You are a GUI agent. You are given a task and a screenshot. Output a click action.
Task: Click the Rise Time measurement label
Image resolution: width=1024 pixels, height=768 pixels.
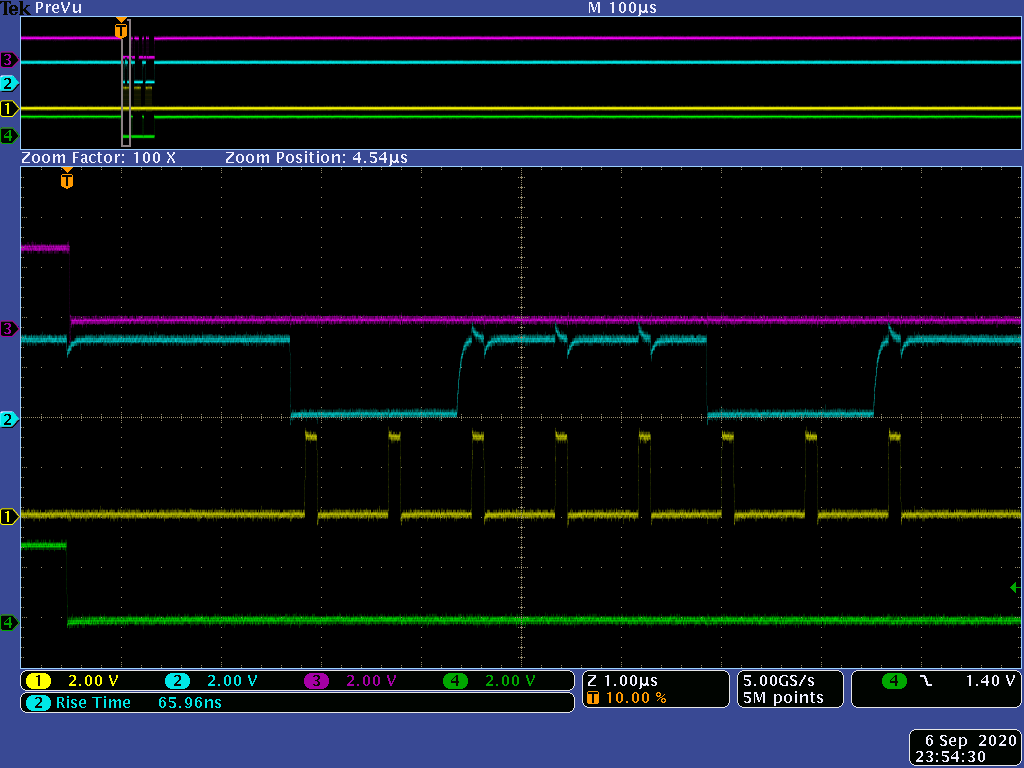93,703
